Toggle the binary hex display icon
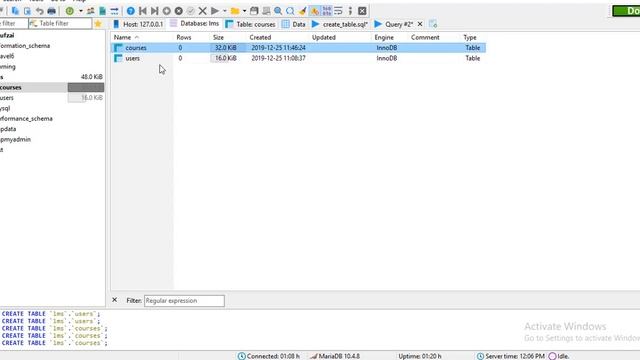 tap(327, 11)
